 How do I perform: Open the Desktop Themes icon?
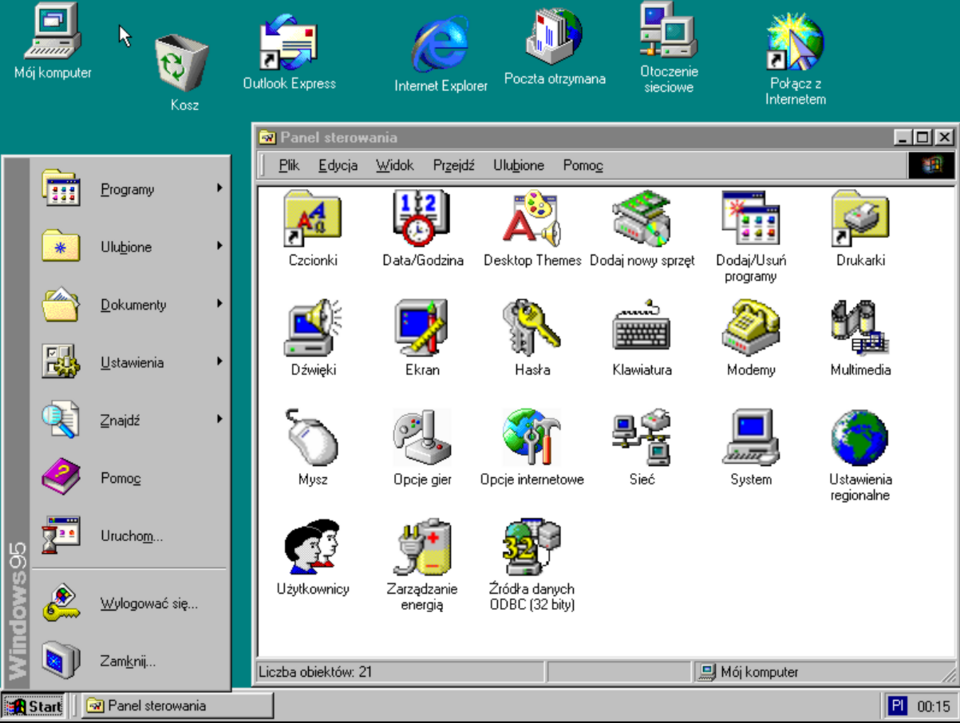(x=531, y=218)
